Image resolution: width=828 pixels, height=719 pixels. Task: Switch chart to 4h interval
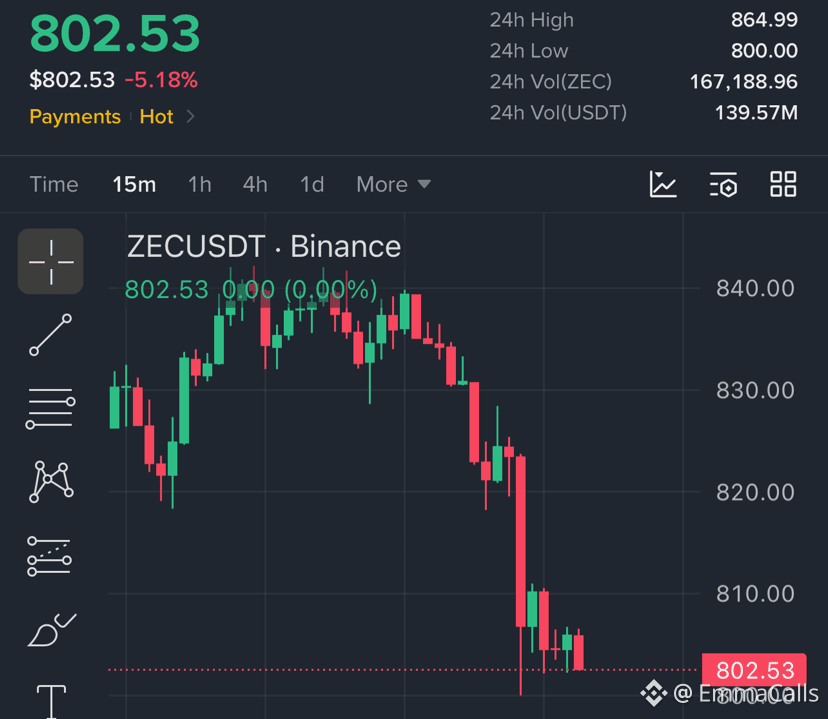(255, 184)
